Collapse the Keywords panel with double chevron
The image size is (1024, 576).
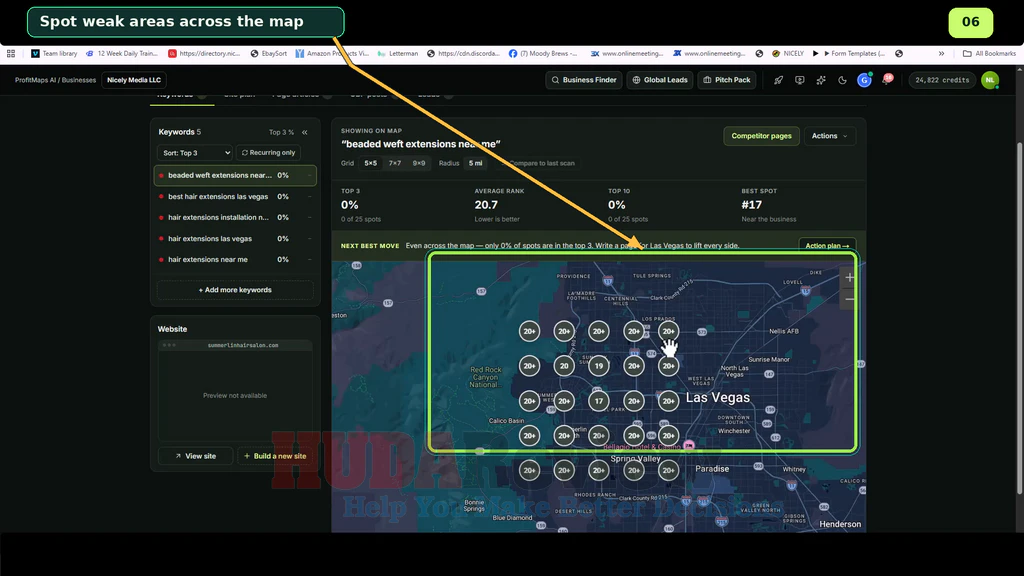pyautogui.click(x=304, y=133)
